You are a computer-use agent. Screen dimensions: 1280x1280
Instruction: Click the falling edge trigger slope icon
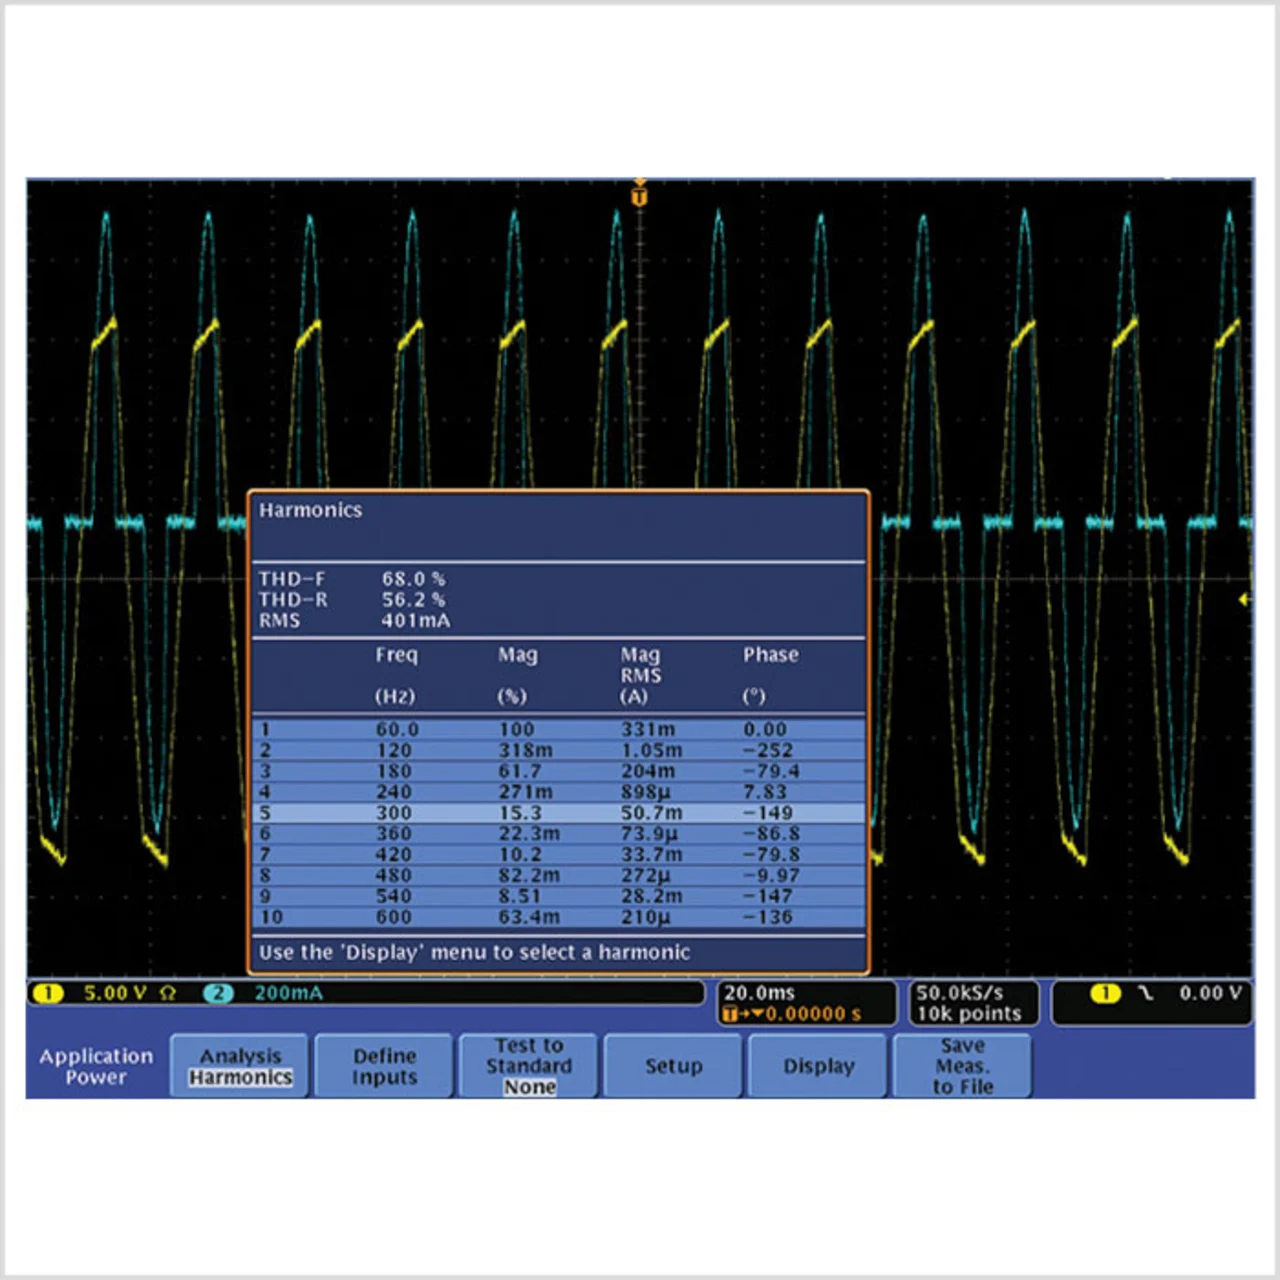(x=1146, y=993)
